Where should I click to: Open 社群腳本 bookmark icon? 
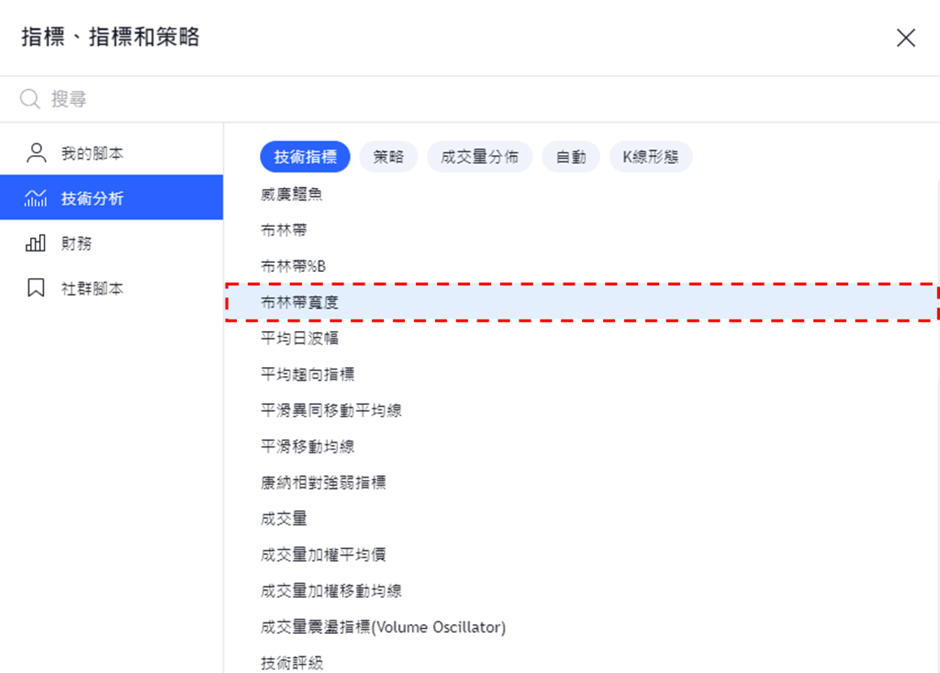click(36, 288)
